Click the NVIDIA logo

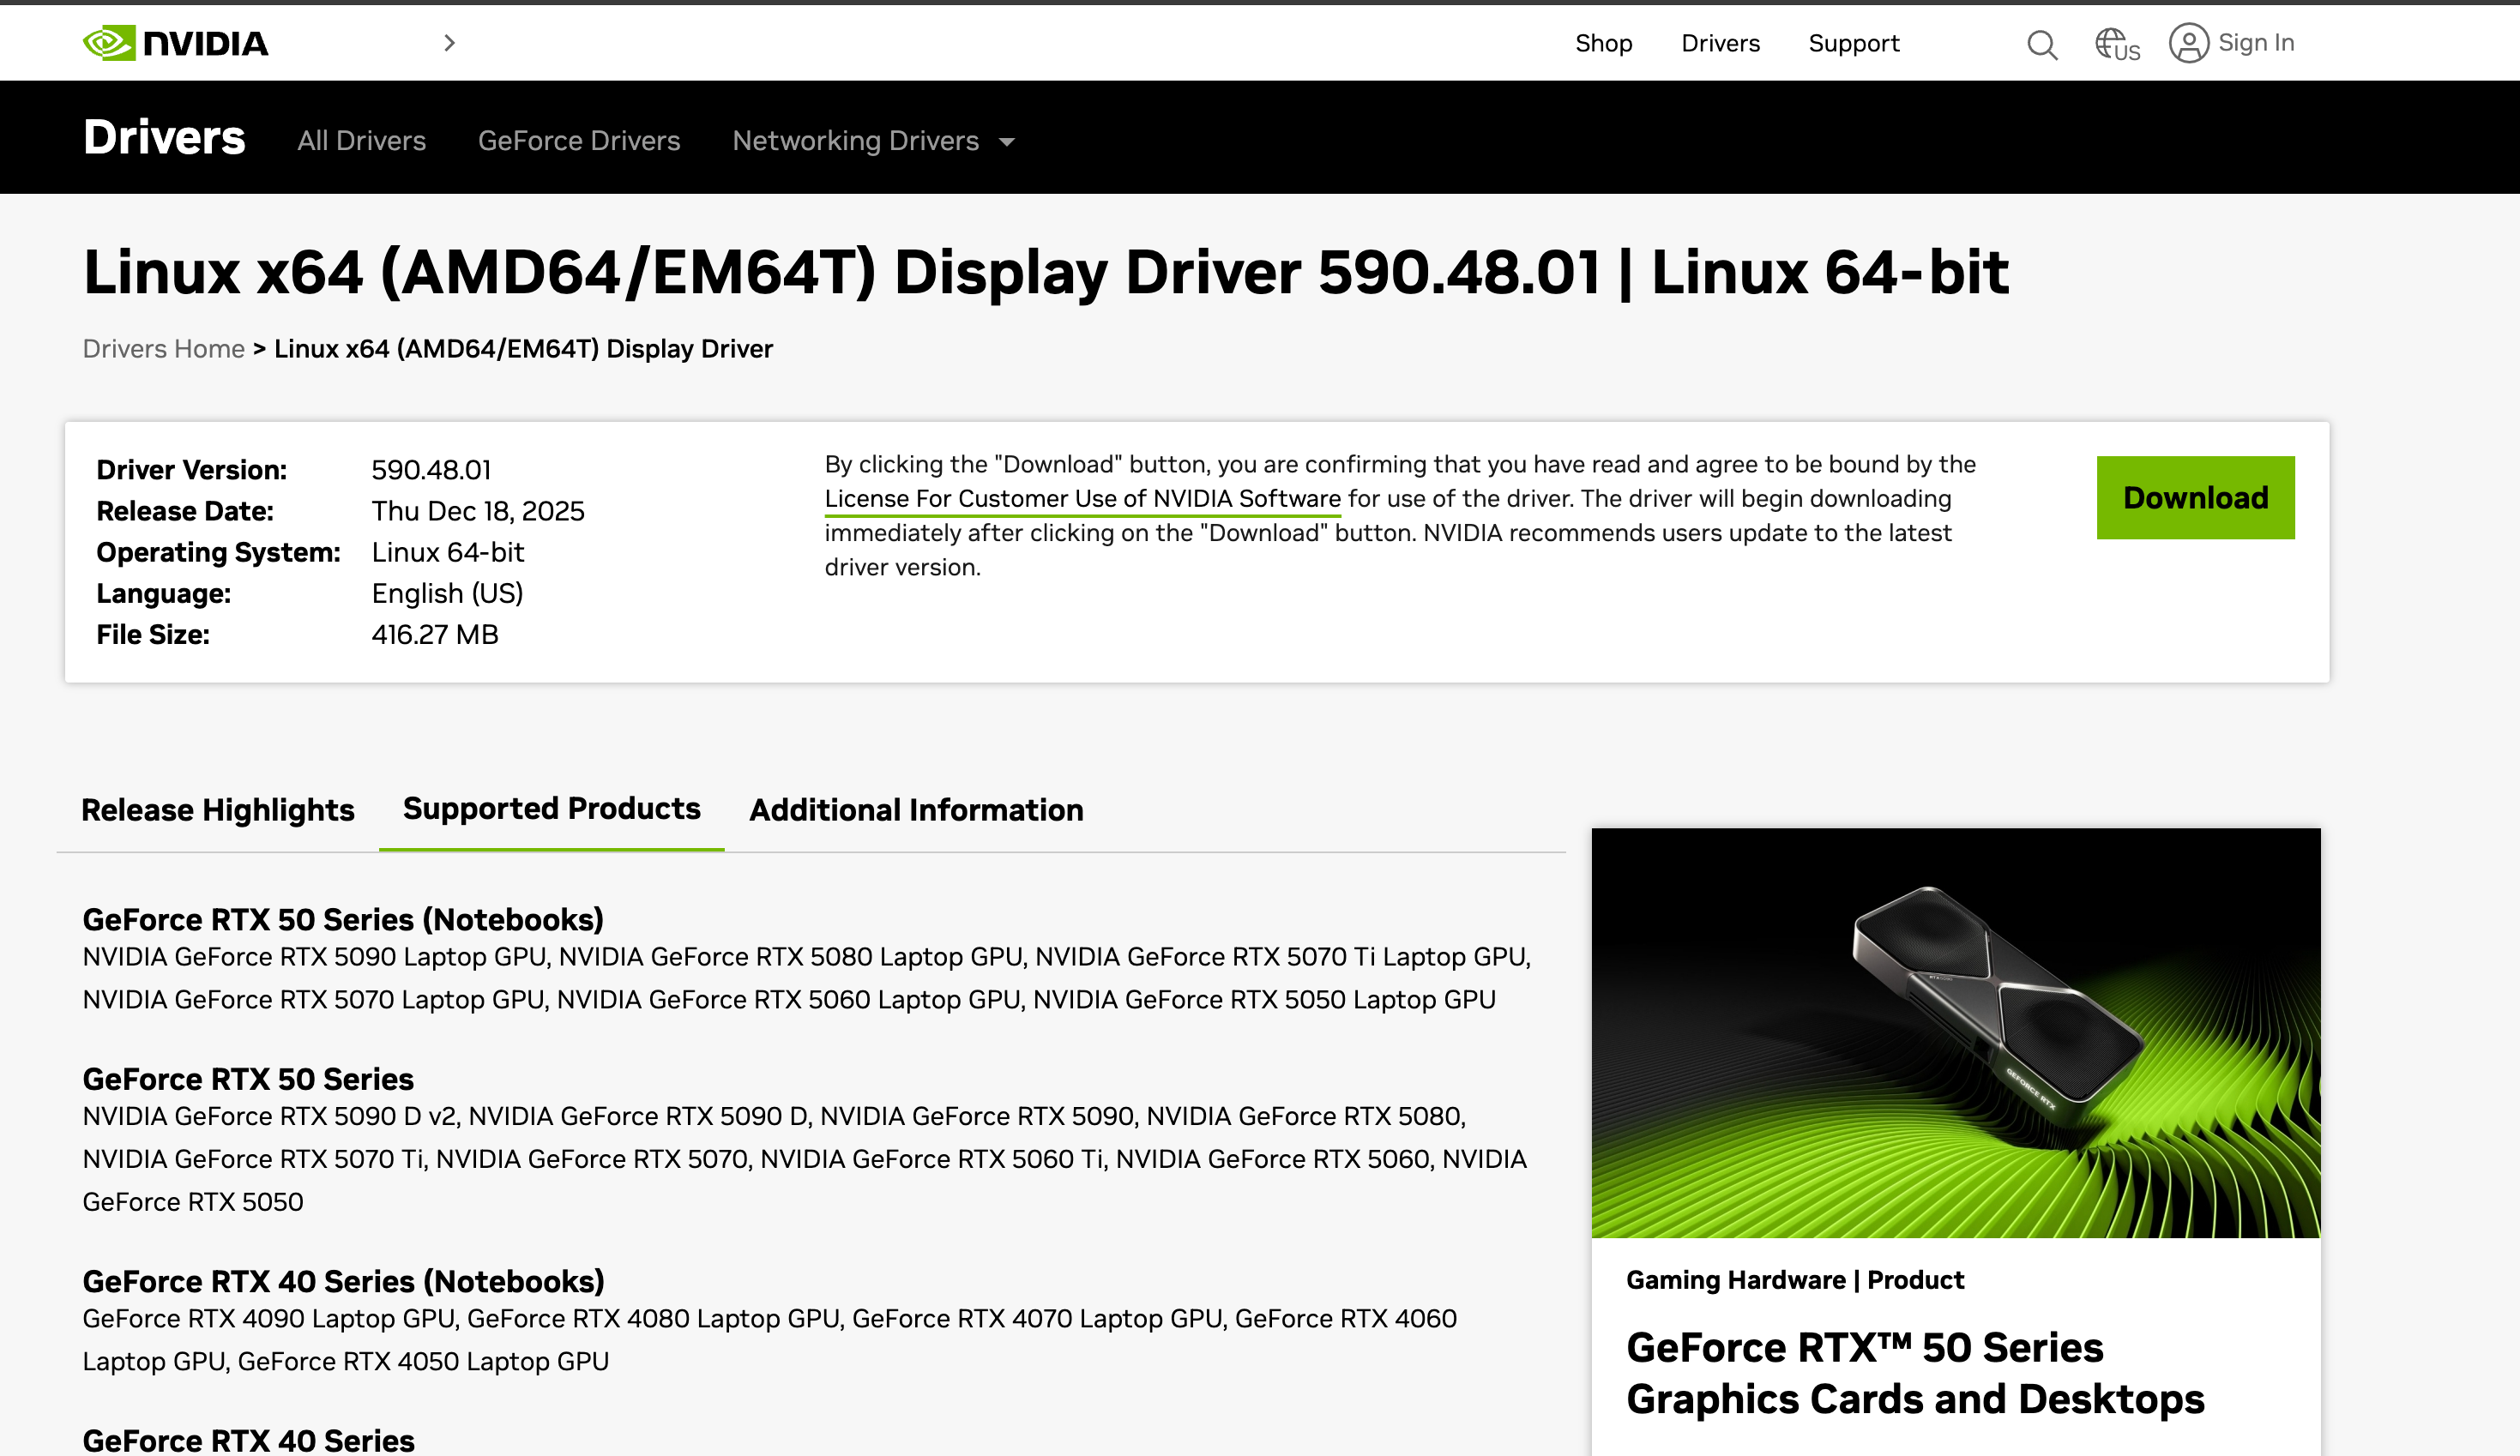tap(175, 43)
